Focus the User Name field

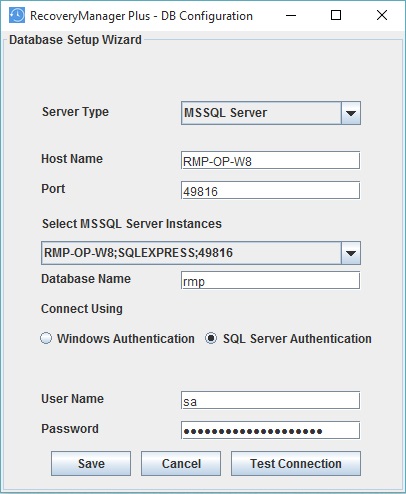click(x=270, y=400)
